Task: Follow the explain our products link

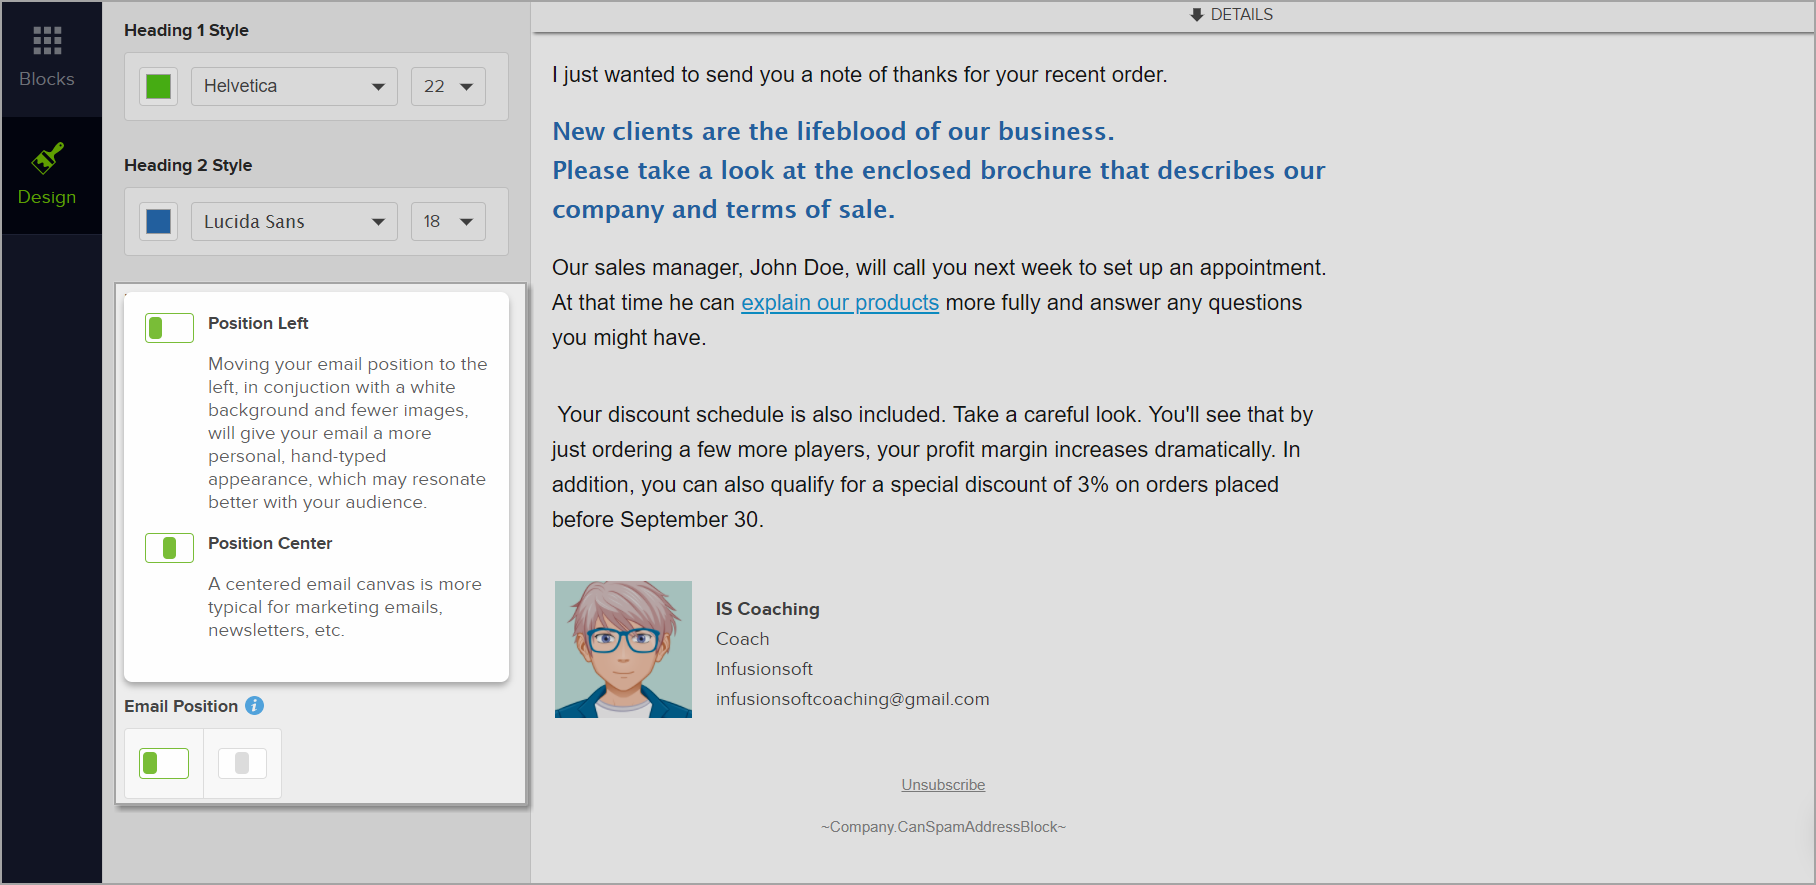Action: (x=840, y=303)
